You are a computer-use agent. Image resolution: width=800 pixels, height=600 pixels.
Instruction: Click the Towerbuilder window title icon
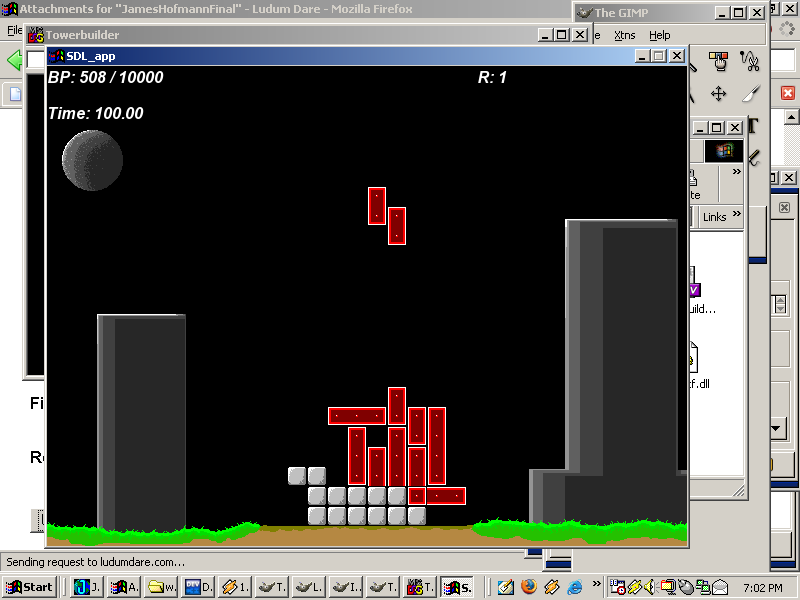tap(36, 35)
